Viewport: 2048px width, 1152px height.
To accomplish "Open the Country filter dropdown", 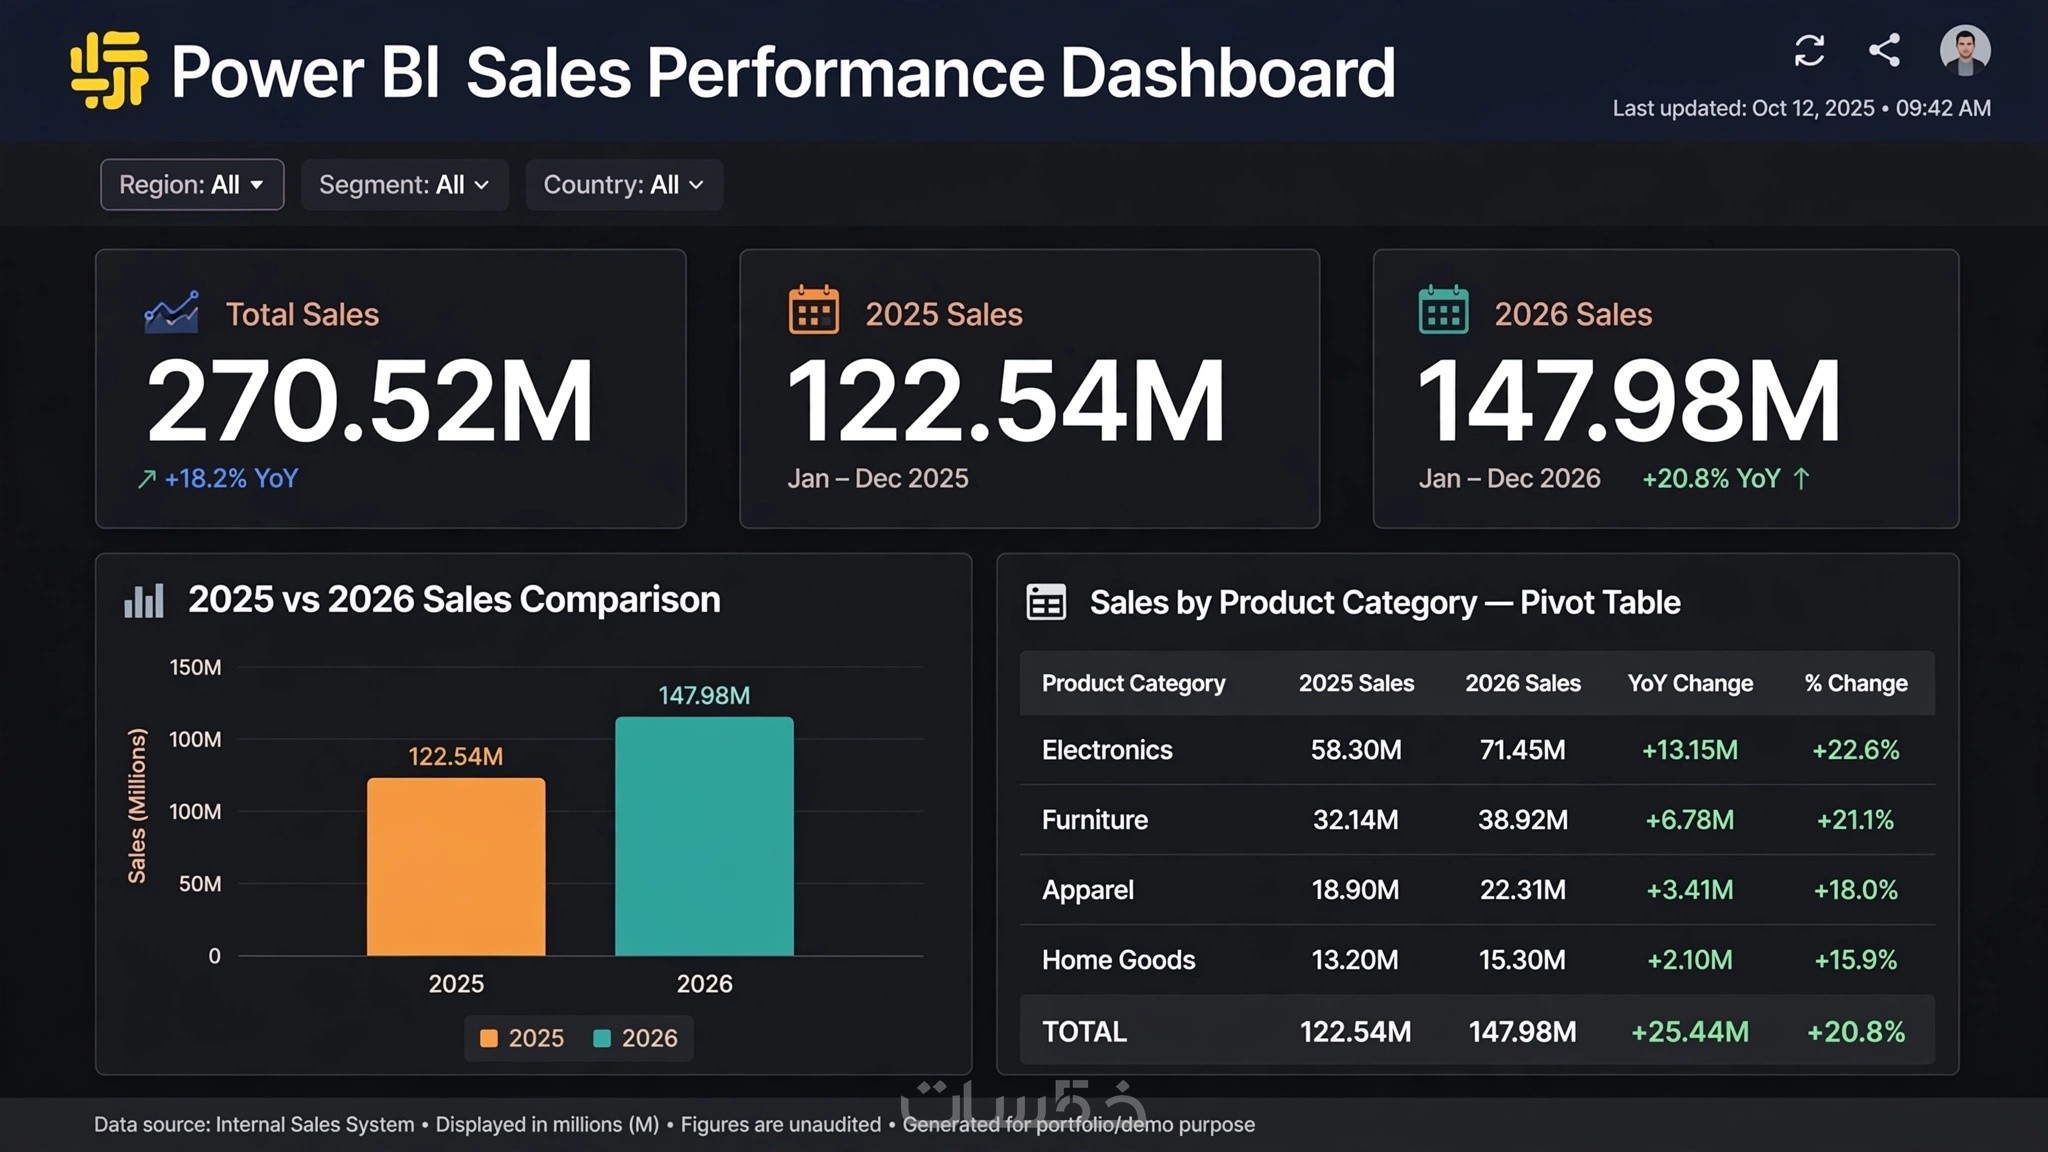I will pos(624,185).
